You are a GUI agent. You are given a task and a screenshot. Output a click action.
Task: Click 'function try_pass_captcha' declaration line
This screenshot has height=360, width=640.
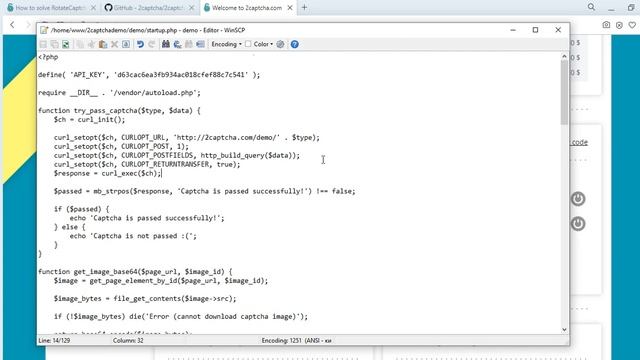coord(120,111)
